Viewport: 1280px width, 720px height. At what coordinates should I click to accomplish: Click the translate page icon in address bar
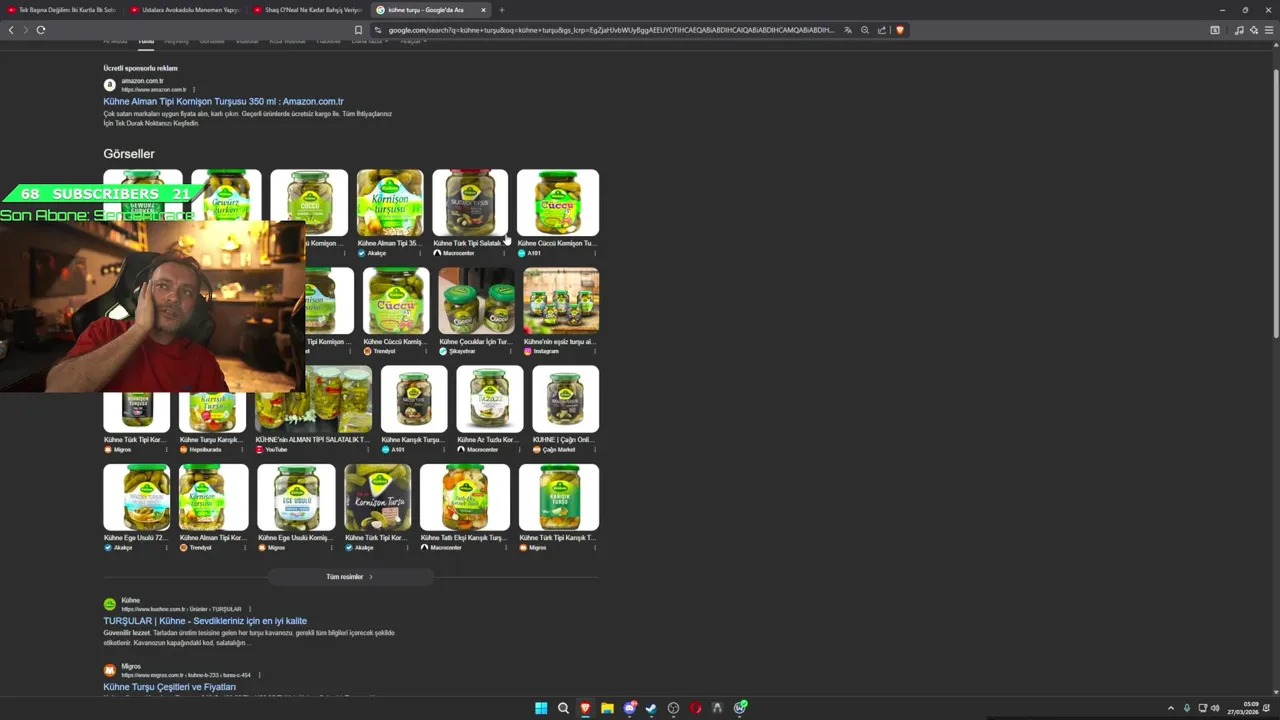click(848, 30)
